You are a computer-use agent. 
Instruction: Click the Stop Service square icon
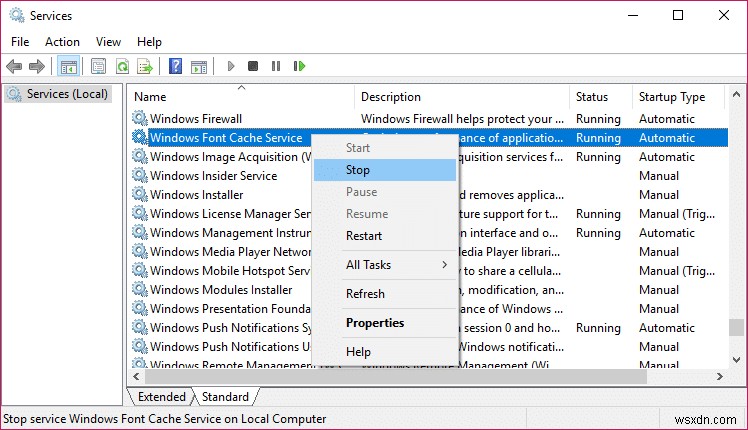[253, 66]
